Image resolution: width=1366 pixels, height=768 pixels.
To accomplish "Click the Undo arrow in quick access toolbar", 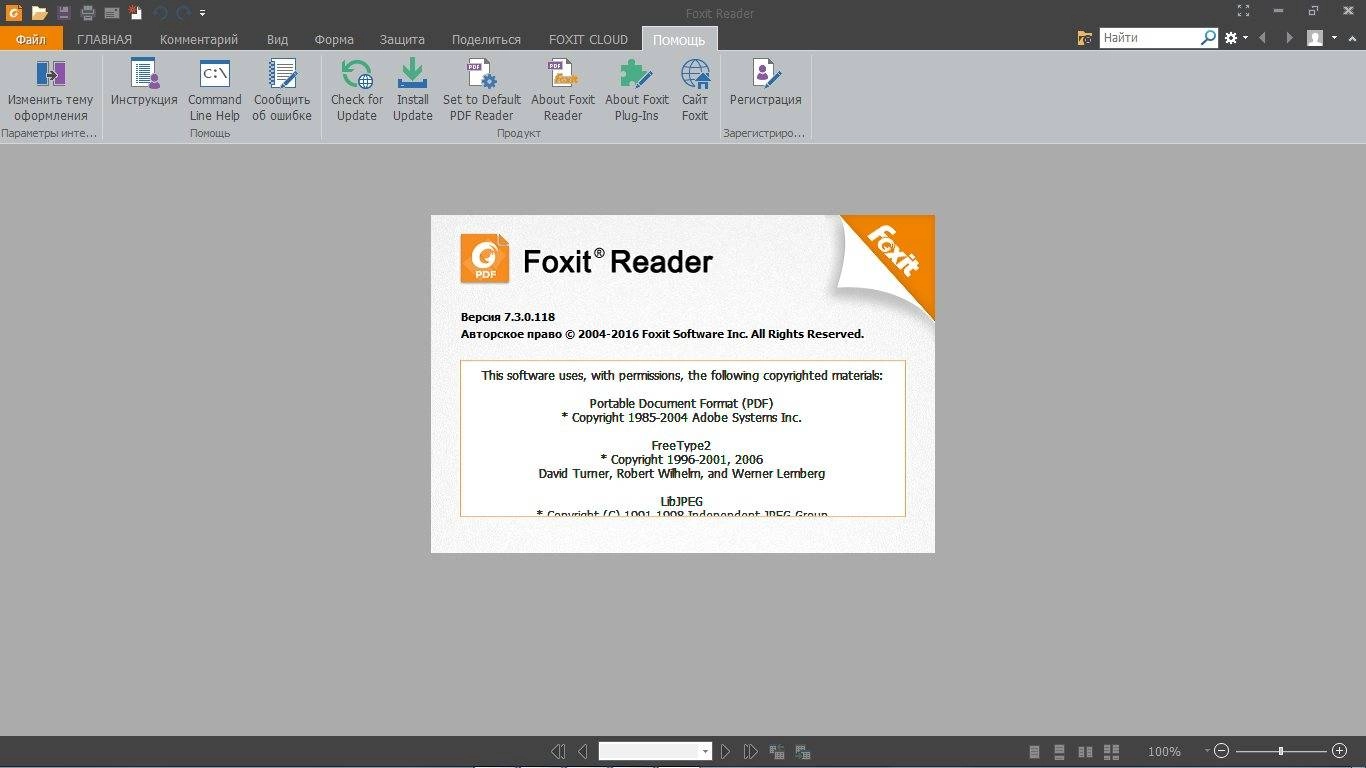I will tap(160, 13).
